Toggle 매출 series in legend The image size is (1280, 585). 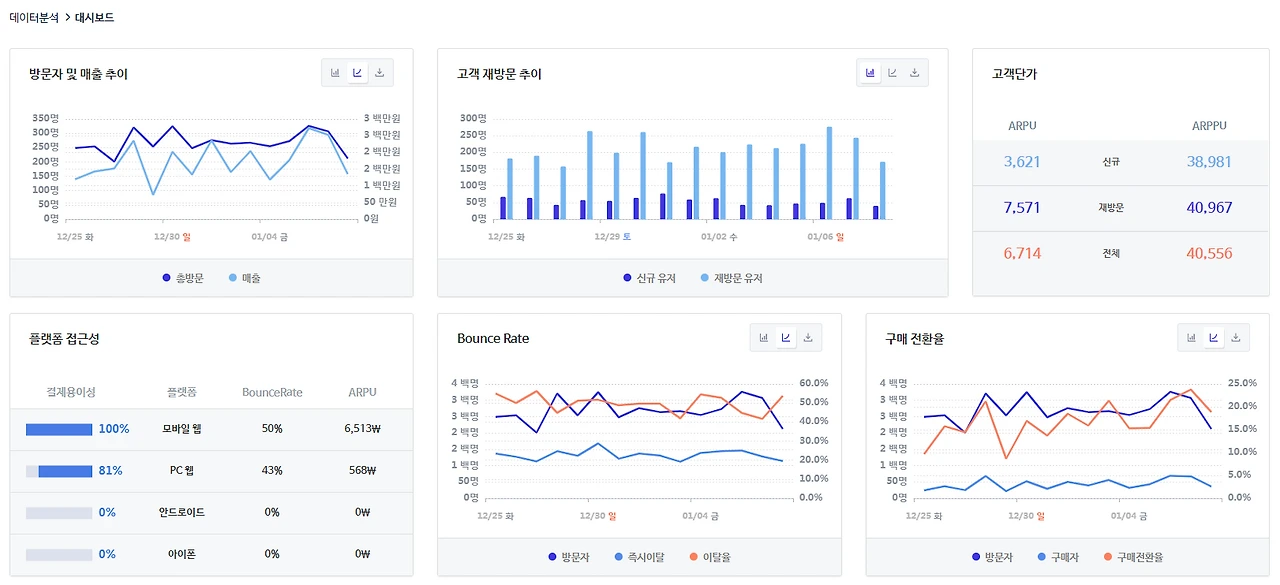click(245, 278)
